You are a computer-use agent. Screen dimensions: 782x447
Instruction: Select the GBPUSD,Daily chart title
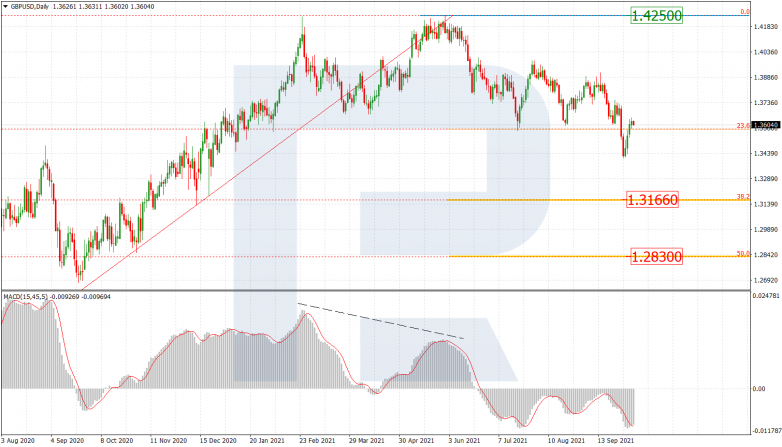(x=30, y=7)
